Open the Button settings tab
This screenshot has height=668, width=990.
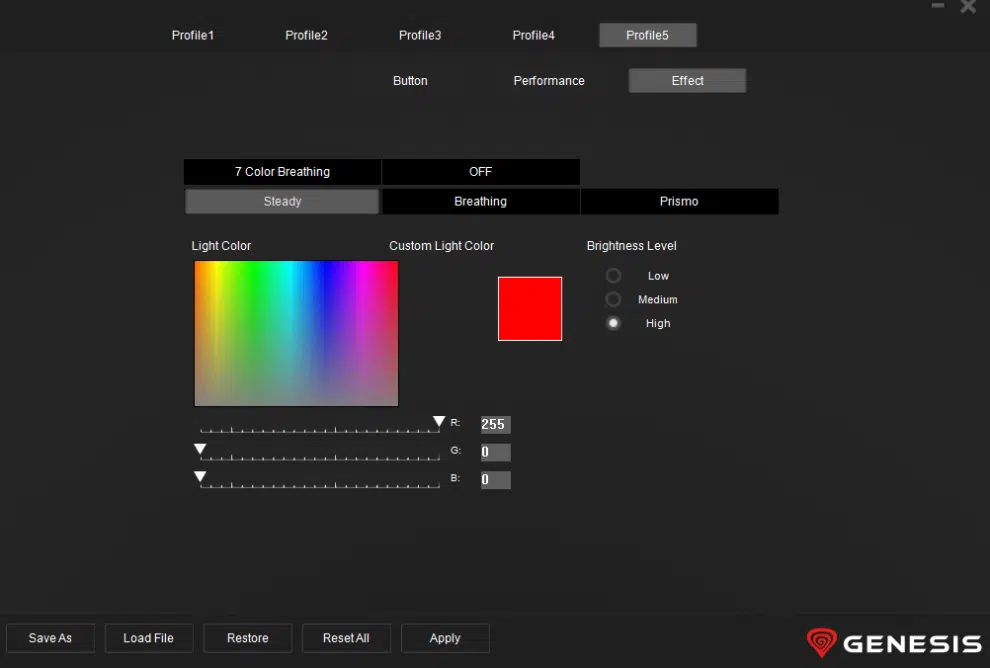(x=410, y=81)
